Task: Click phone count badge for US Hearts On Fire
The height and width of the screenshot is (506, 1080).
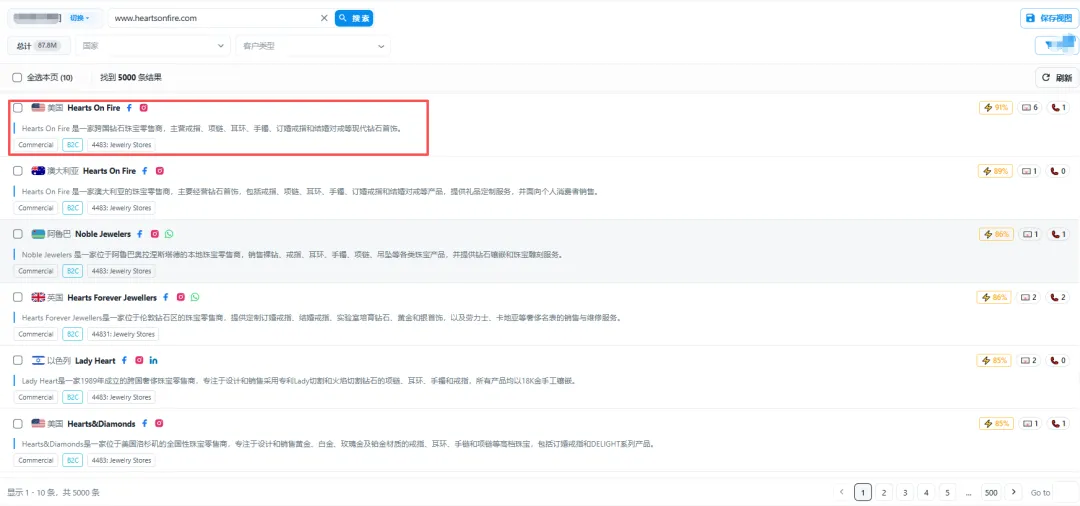Action: (x=1059, y=107)
